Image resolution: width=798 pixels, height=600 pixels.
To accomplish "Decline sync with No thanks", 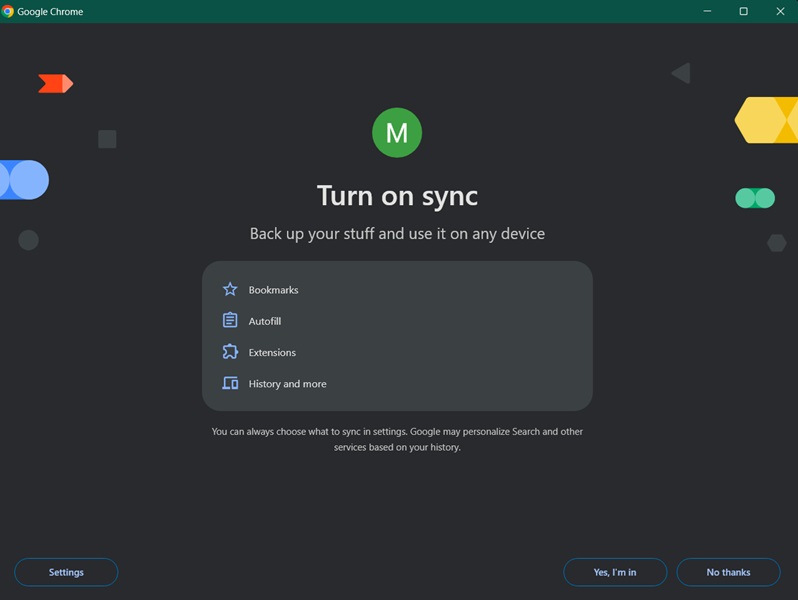I will click(x=728, y=572).
